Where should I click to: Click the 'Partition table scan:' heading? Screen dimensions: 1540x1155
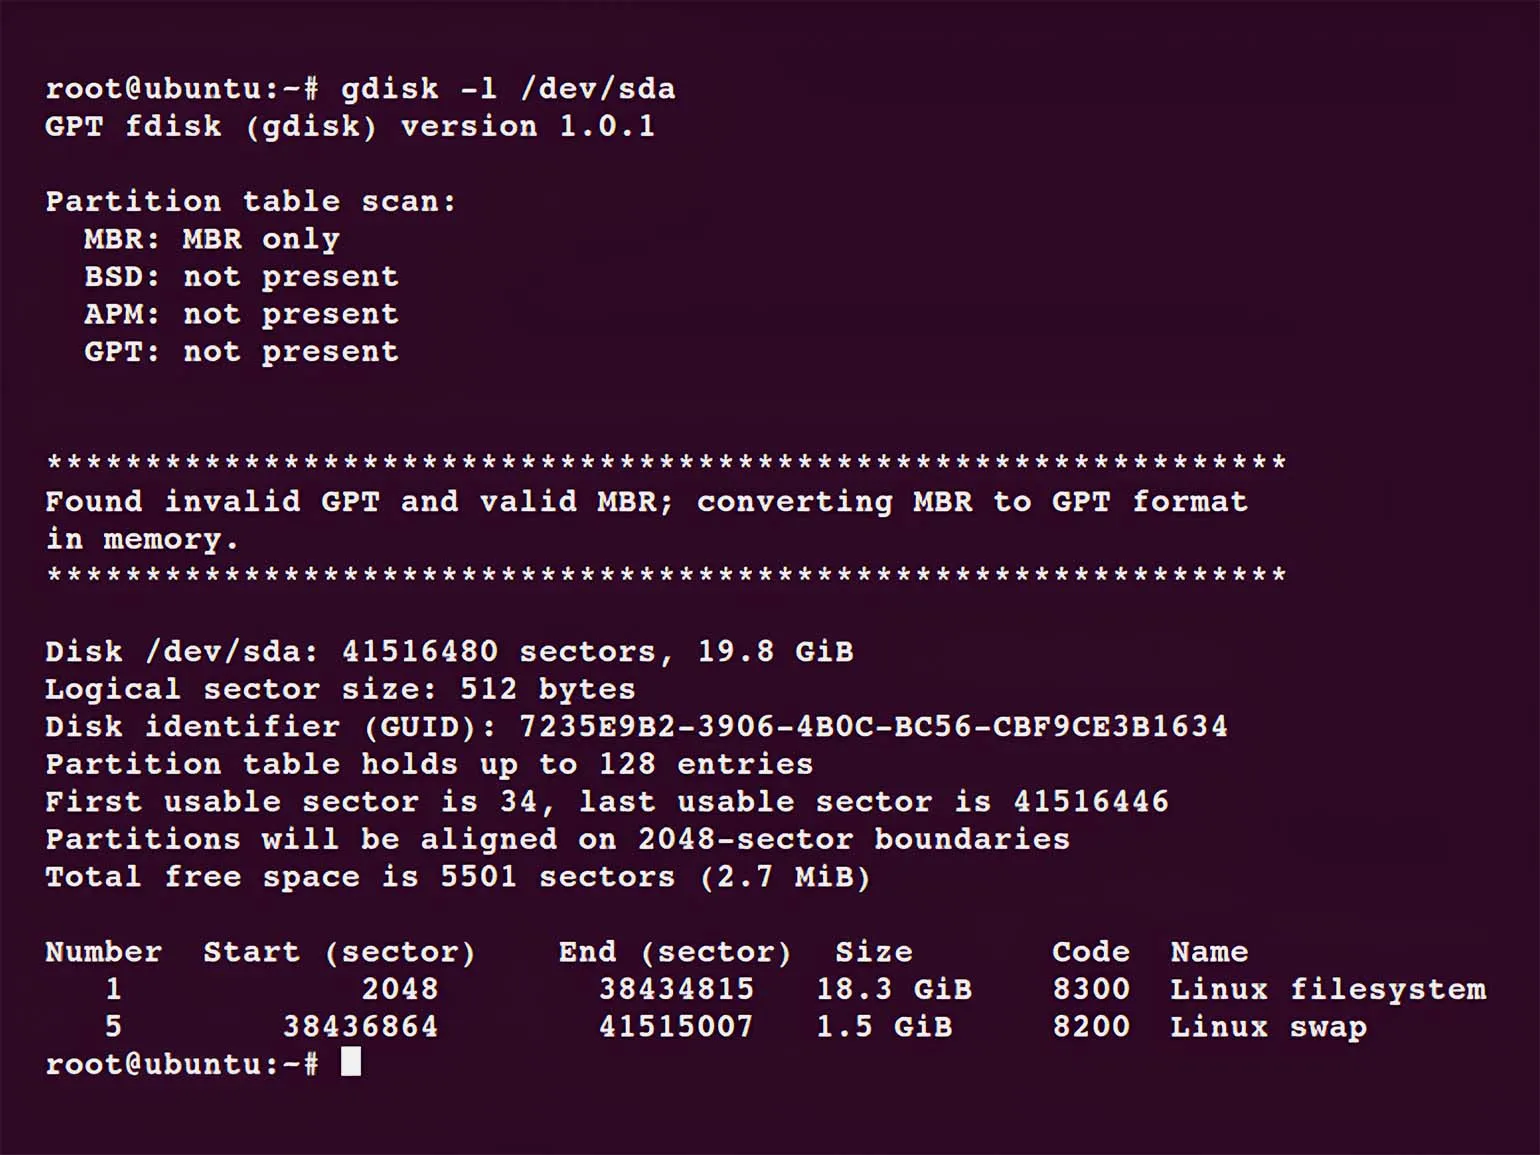[250, 202]
